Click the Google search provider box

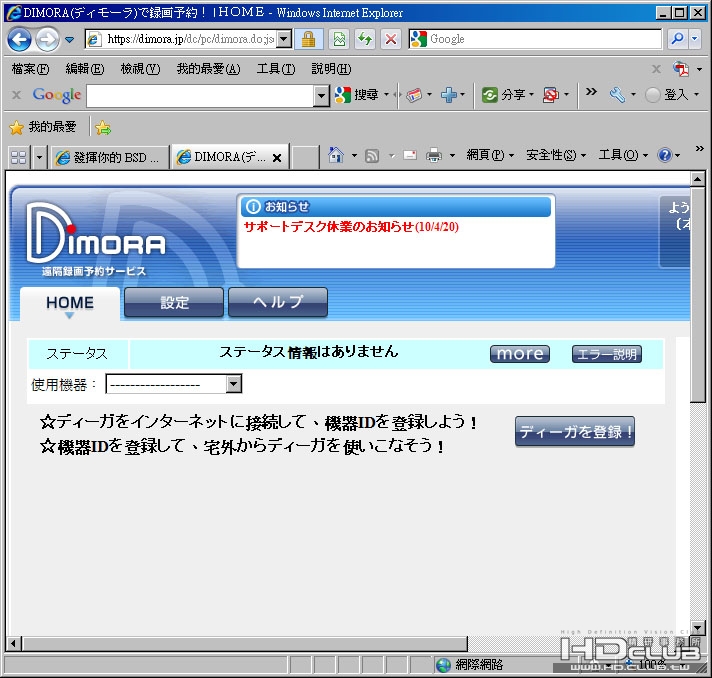tap(536, 39)
